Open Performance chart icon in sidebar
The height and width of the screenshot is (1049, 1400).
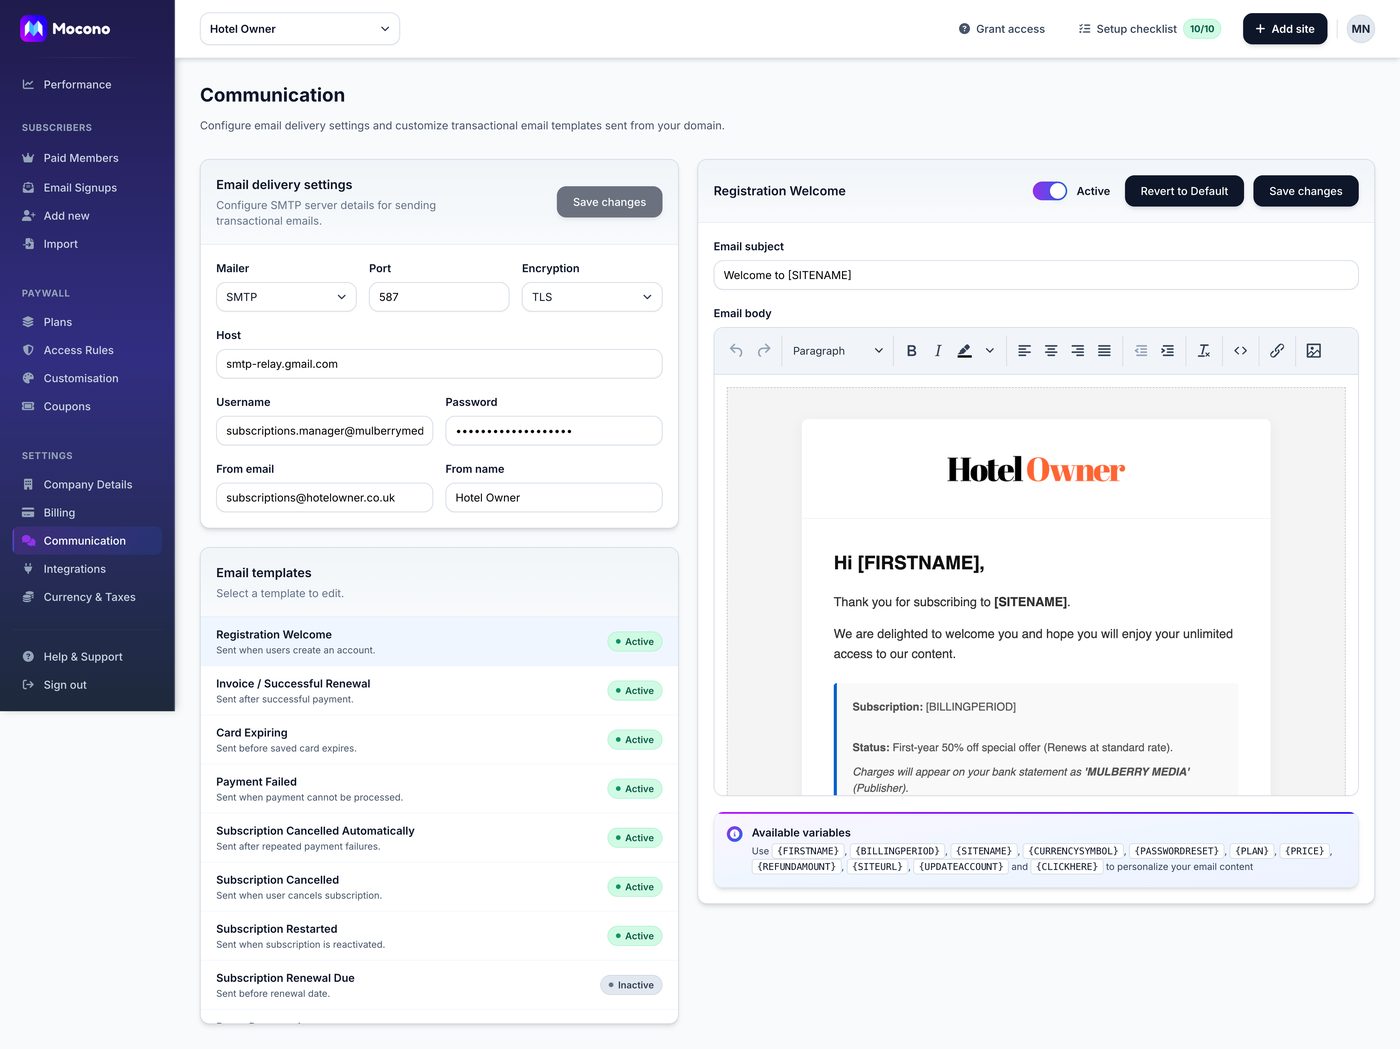point(28,84)
